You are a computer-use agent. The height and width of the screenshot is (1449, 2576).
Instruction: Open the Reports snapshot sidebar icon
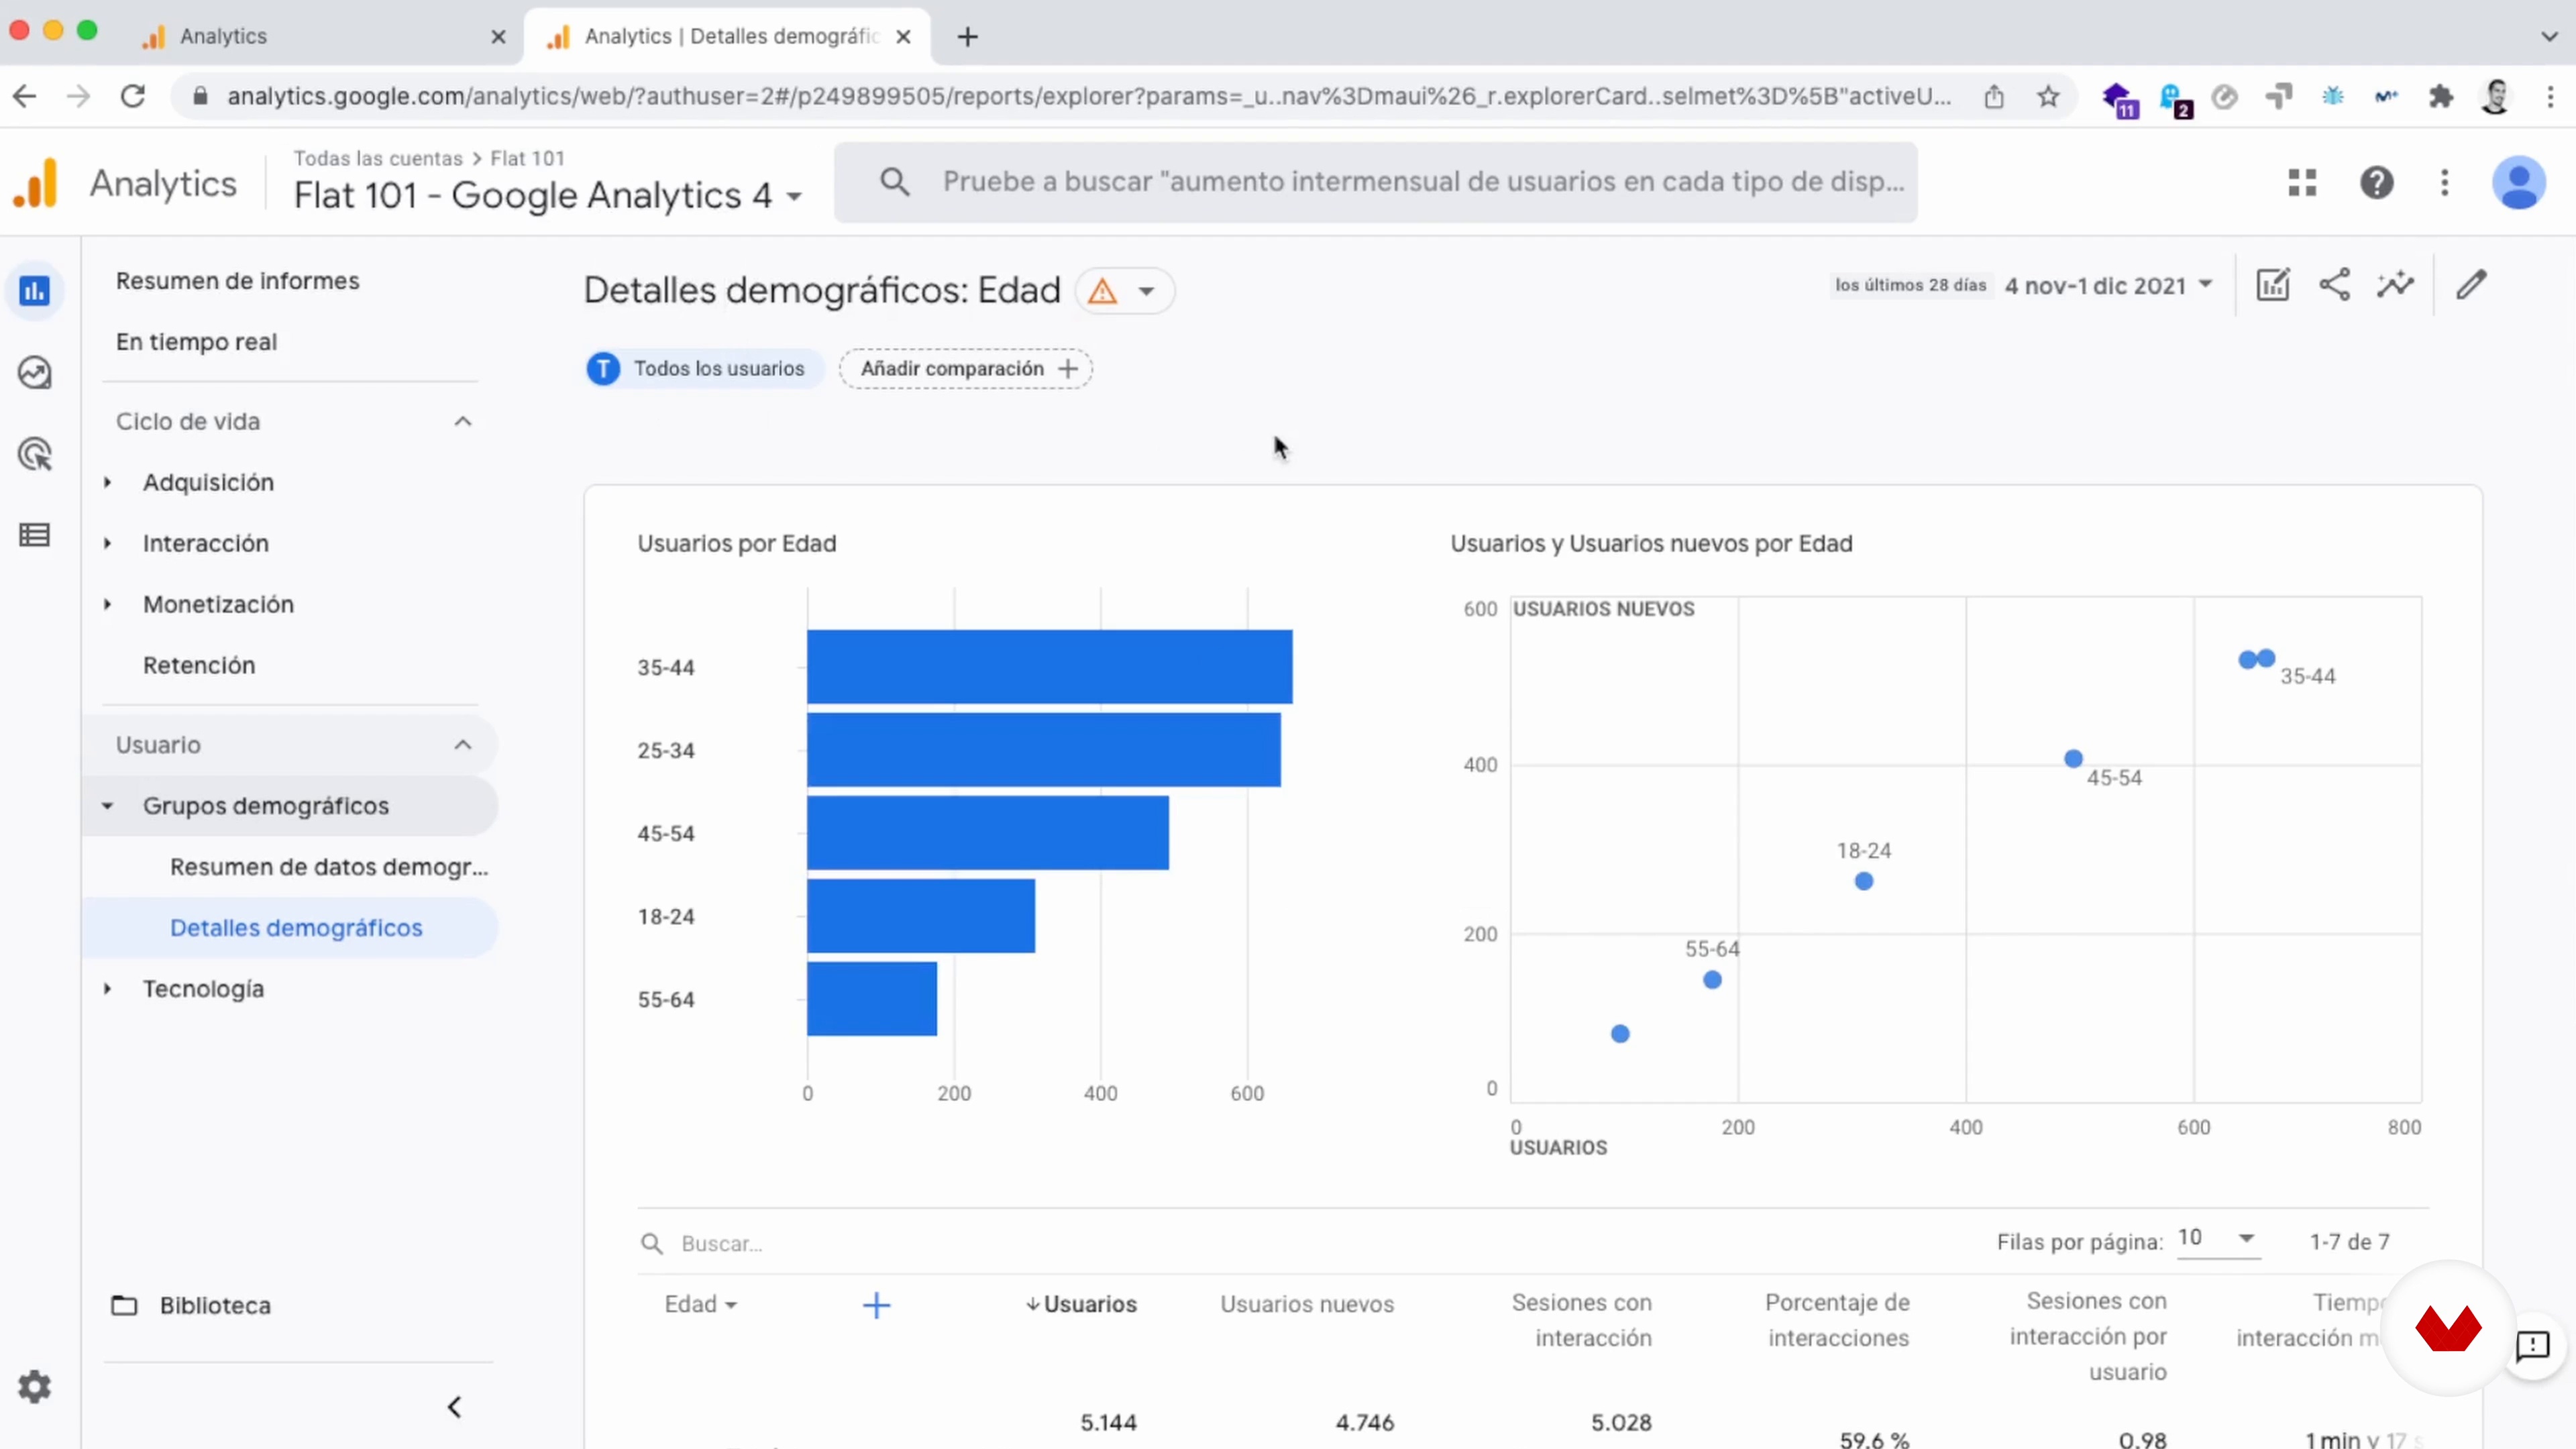(35, 291)
